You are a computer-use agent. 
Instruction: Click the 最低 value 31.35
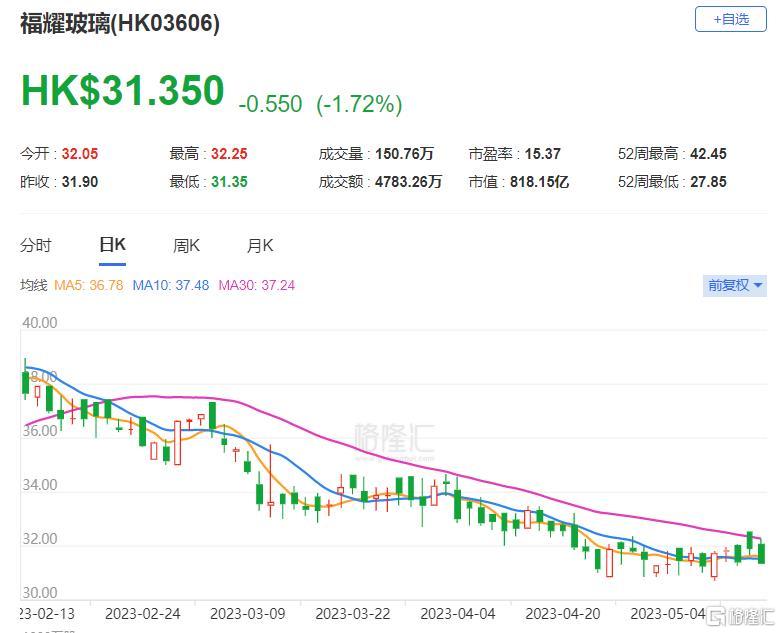point(229,182)
